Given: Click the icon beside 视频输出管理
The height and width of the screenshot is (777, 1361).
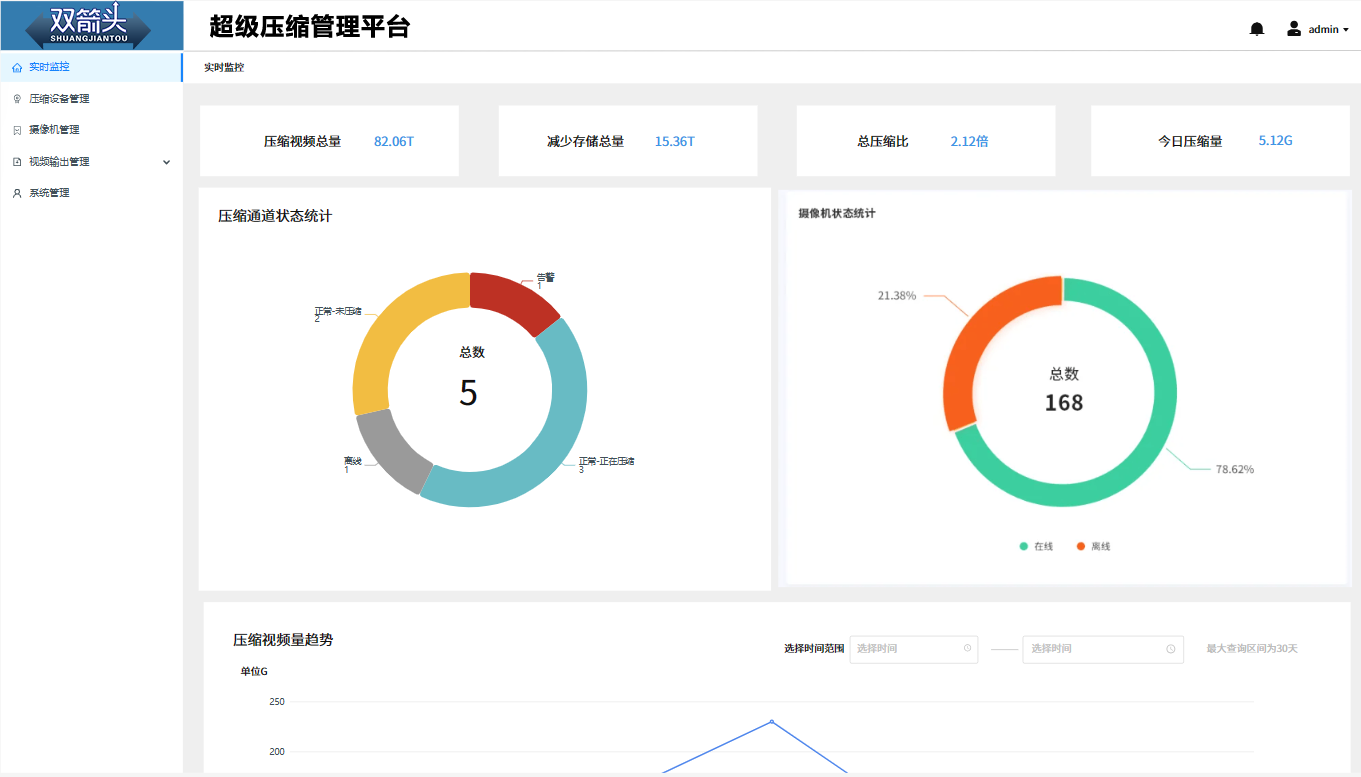Looking at the screenshot, I should 16,162.
